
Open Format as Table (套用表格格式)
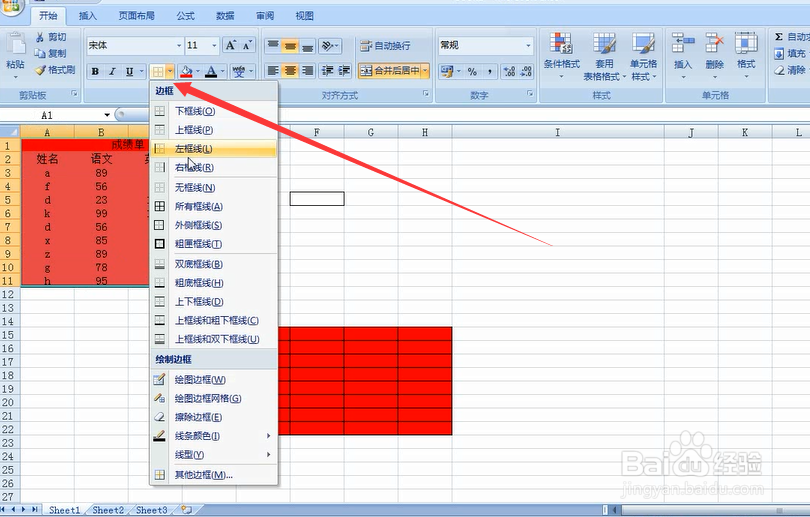[x=604, y=56]
